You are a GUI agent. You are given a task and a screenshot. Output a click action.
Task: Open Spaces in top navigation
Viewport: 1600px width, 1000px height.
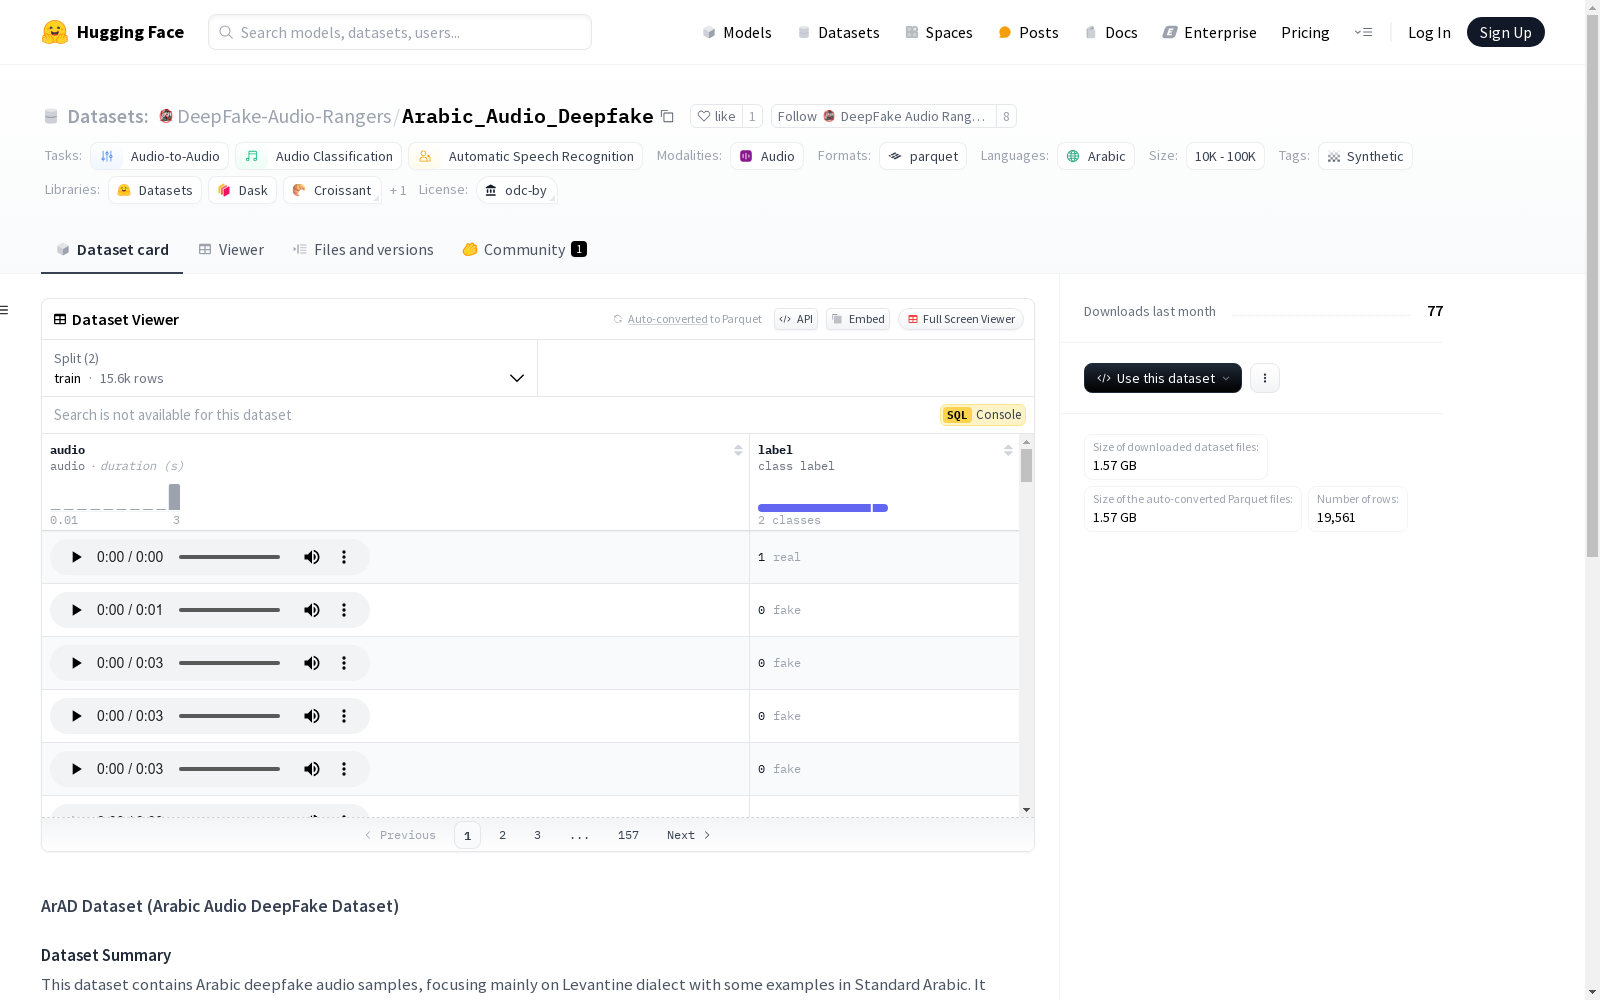(x=939, y=32)
